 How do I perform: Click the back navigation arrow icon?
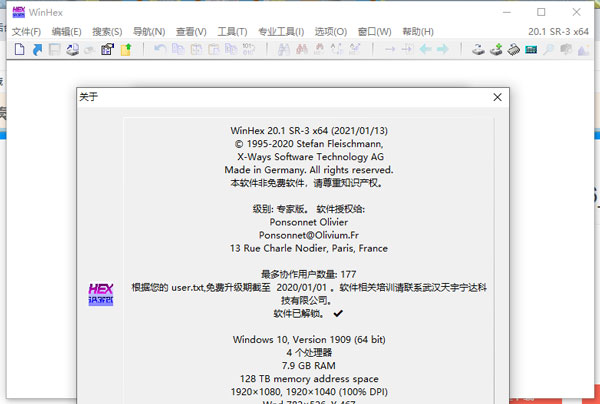[x=425, y=49]
